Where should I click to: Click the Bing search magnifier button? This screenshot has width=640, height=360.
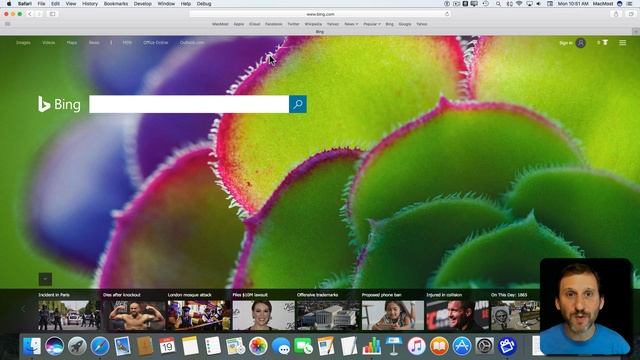(298, 104)
